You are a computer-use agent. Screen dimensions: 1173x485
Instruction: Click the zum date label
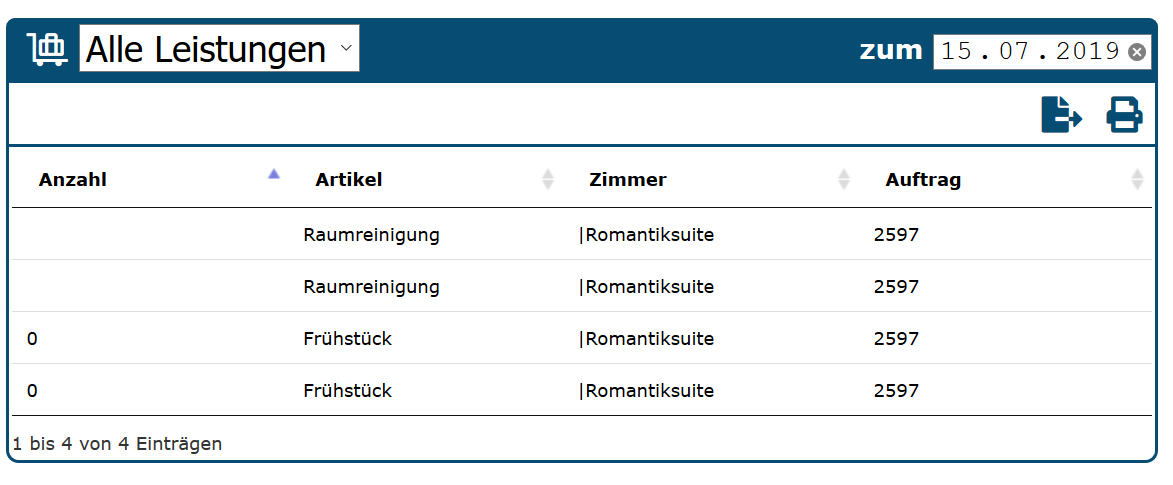[x=891, y=50]
